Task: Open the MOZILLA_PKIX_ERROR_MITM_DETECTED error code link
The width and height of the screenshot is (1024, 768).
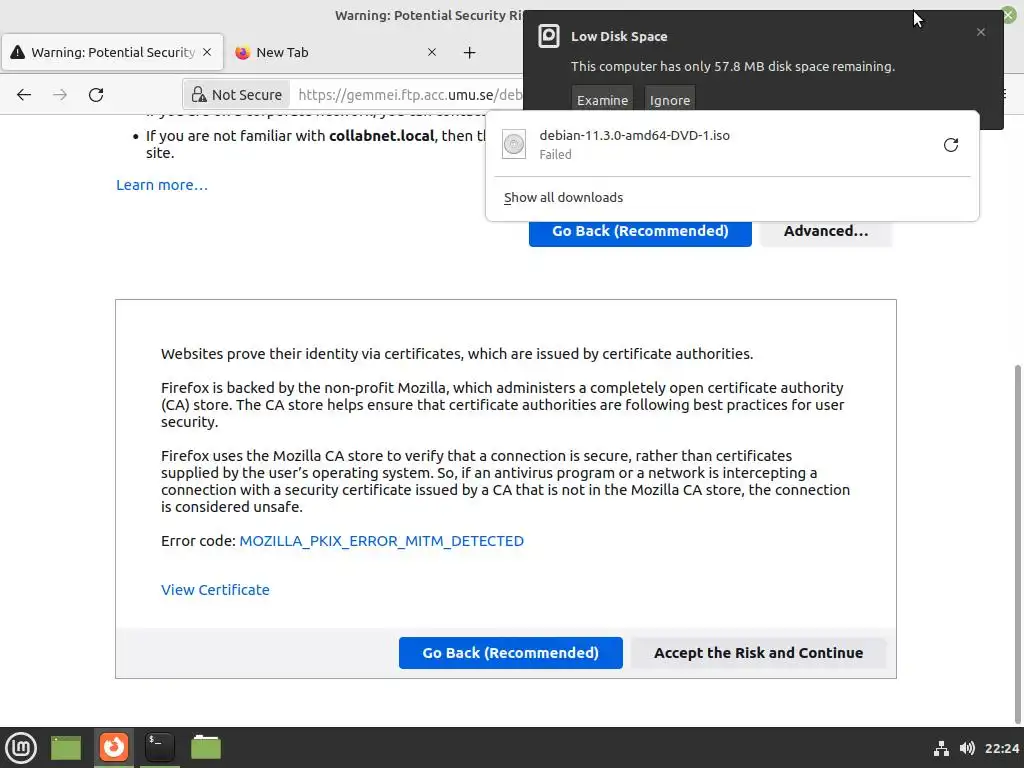Action: coord(381,541)
